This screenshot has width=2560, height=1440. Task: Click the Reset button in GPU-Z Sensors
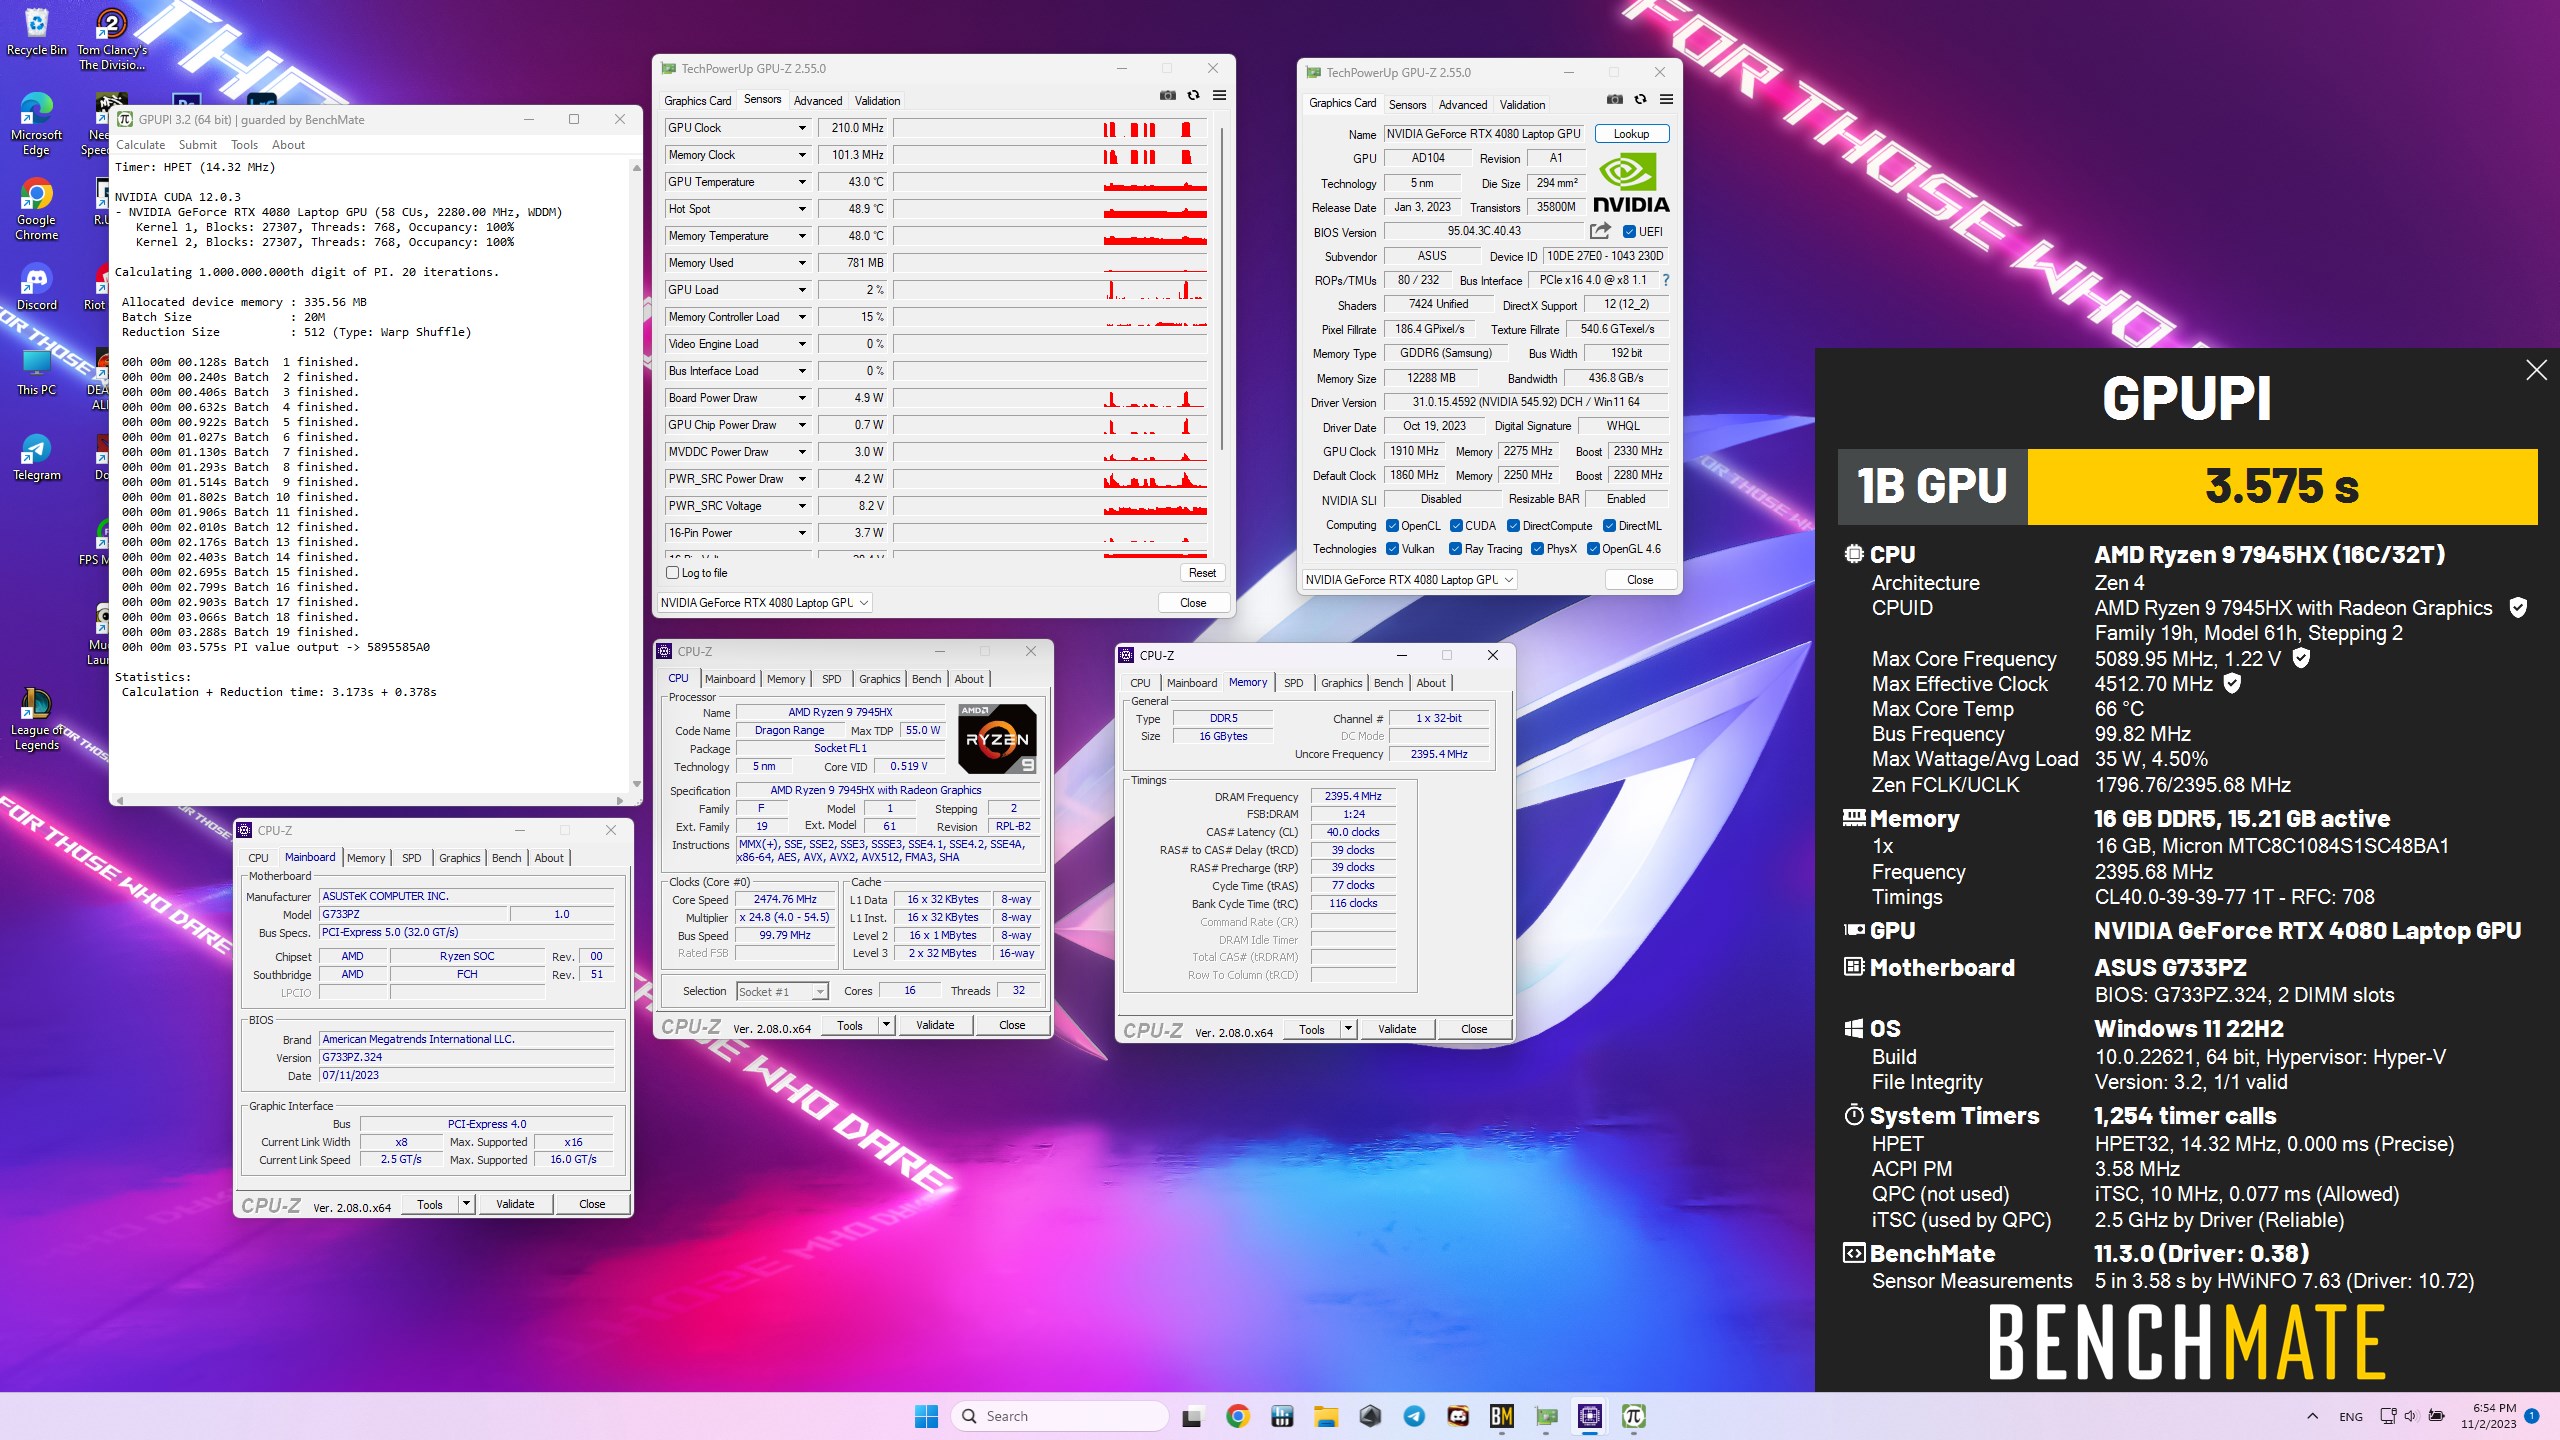[1202, 573]
